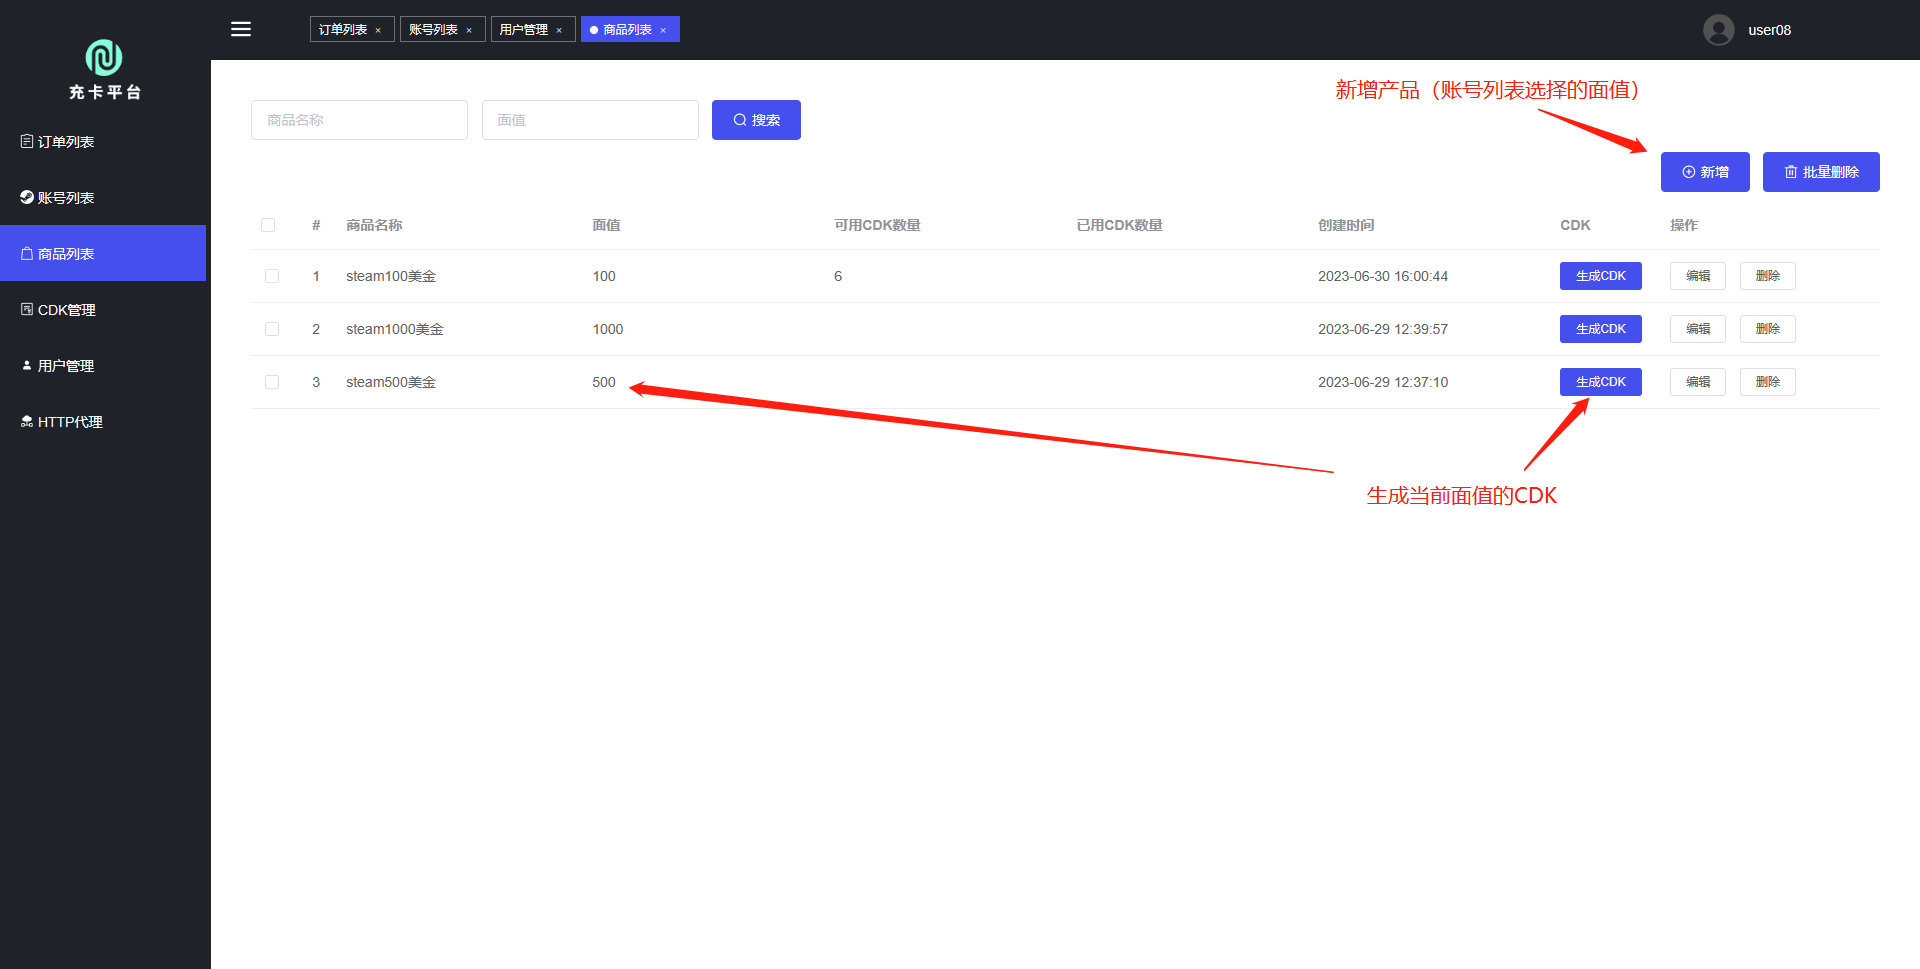Image resolution: width=1920 pixels, height=969 pixels.
Task: Generate CDK for steam100美金
Action: coord(1600,276)
